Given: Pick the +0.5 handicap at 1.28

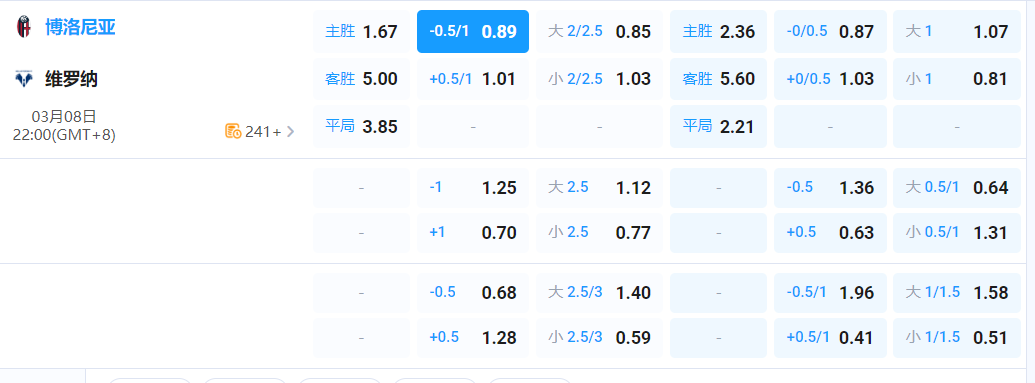Looking at the screenshot, I should coord(473,337).
